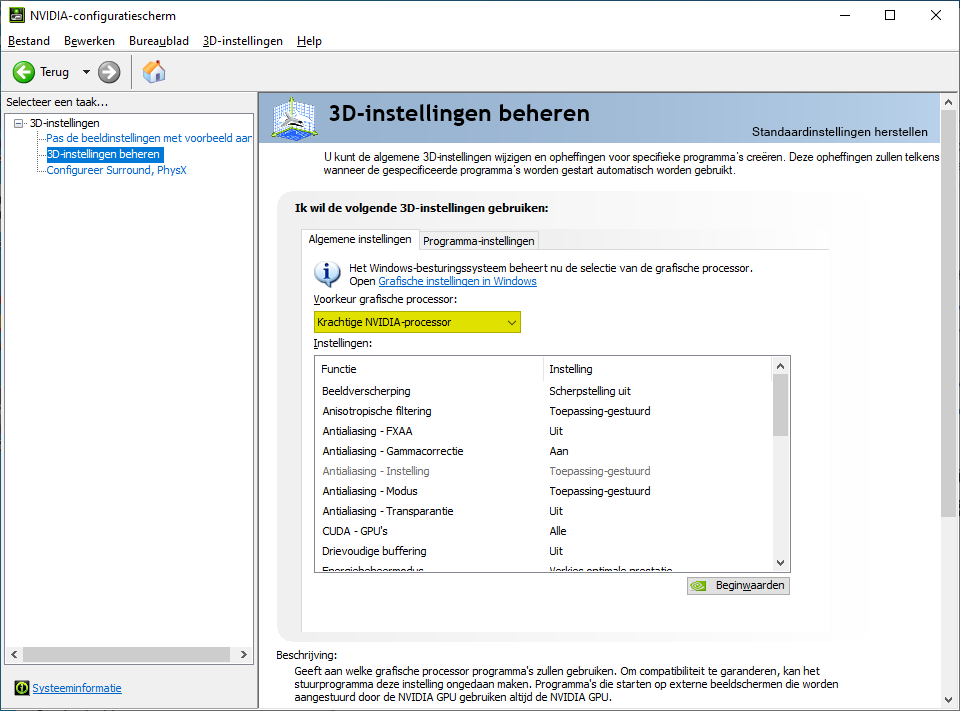
Task: Select the CUDA - GPU's row
Action: [544, 531]
